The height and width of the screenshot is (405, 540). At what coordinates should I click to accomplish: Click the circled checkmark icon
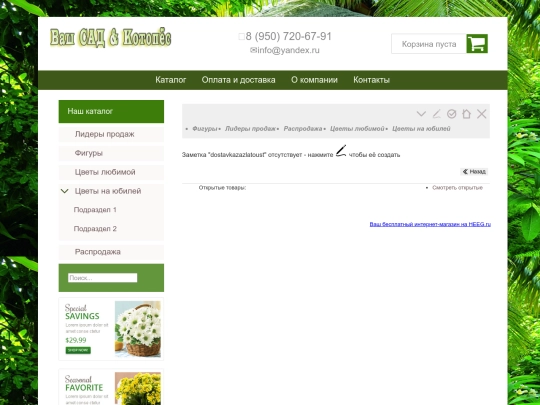point(451,114)
